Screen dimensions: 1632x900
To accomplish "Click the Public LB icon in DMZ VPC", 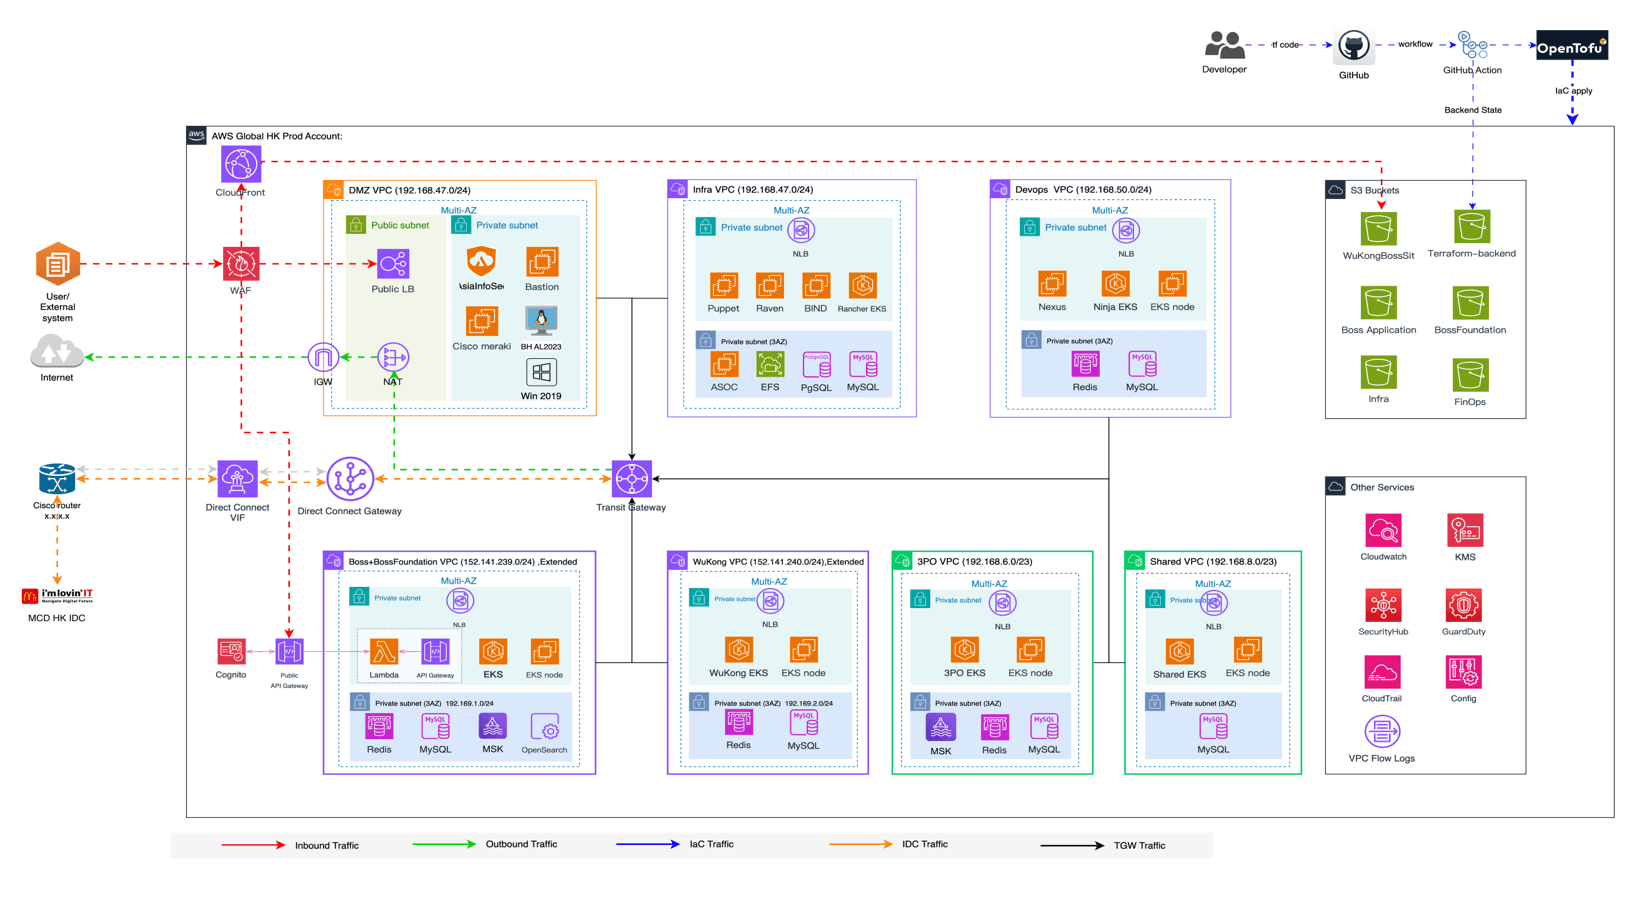I will pos(393,264).
